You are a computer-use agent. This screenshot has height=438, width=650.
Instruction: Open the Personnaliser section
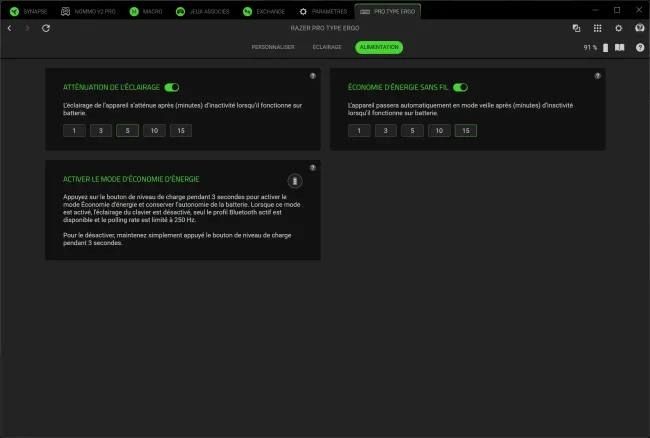click(x=273, y=47)
